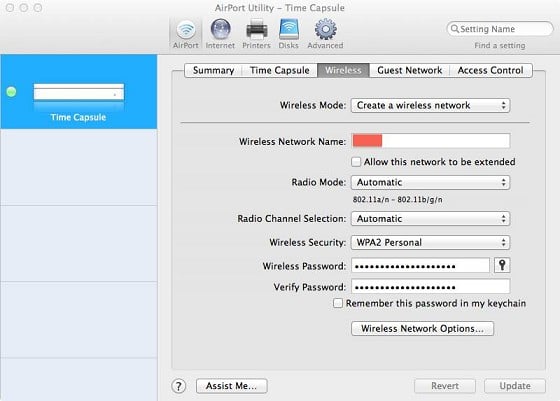This screenshot has width=560, height=401.
Task: Click the green status indicator light
Action: 11,92
